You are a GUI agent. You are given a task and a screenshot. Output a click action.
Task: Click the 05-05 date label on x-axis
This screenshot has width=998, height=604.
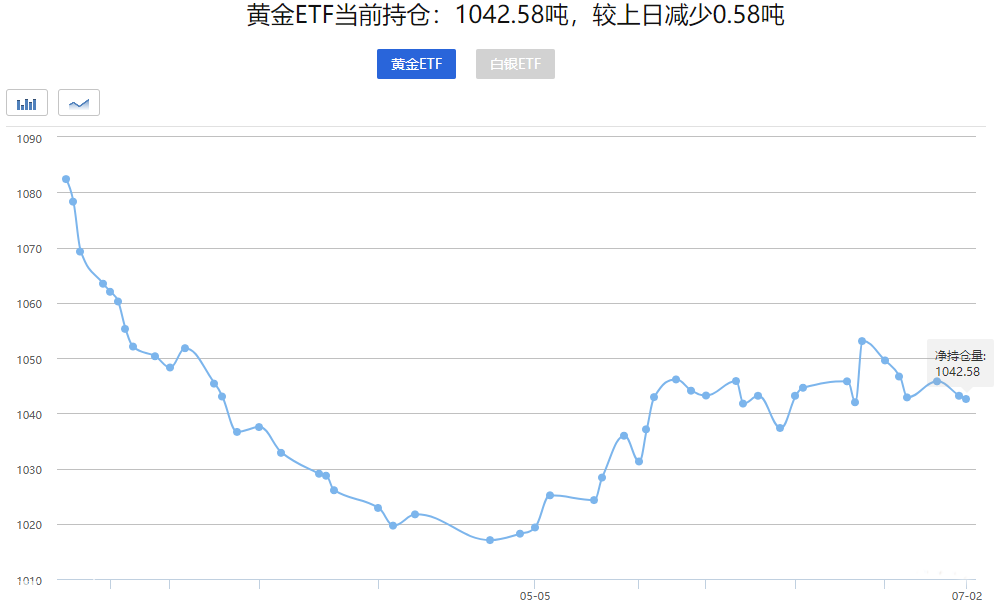[535, 595]
